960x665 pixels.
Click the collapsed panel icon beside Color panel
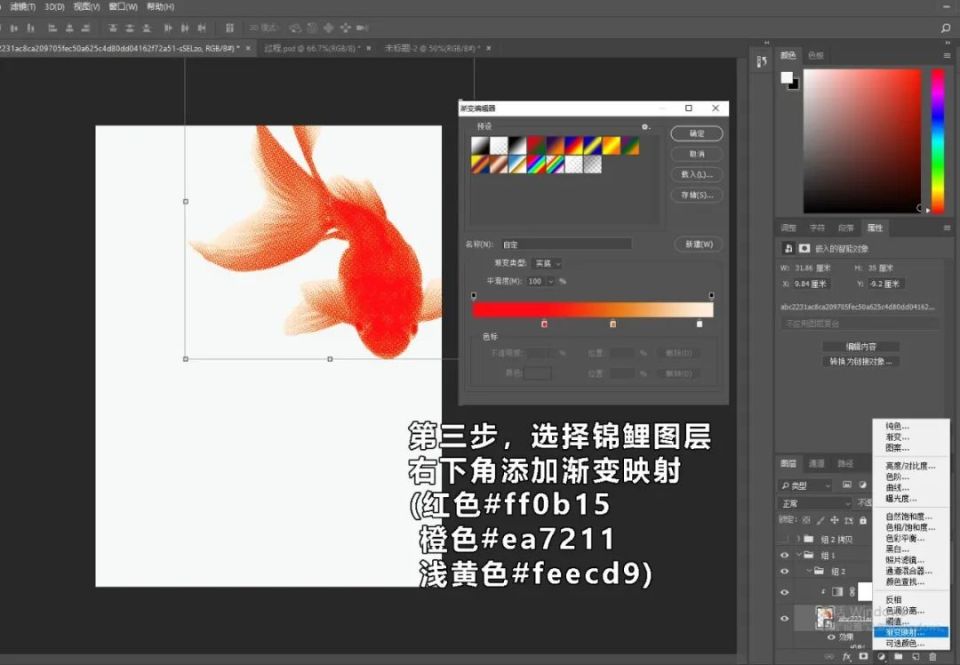click(x=761, y=61)
